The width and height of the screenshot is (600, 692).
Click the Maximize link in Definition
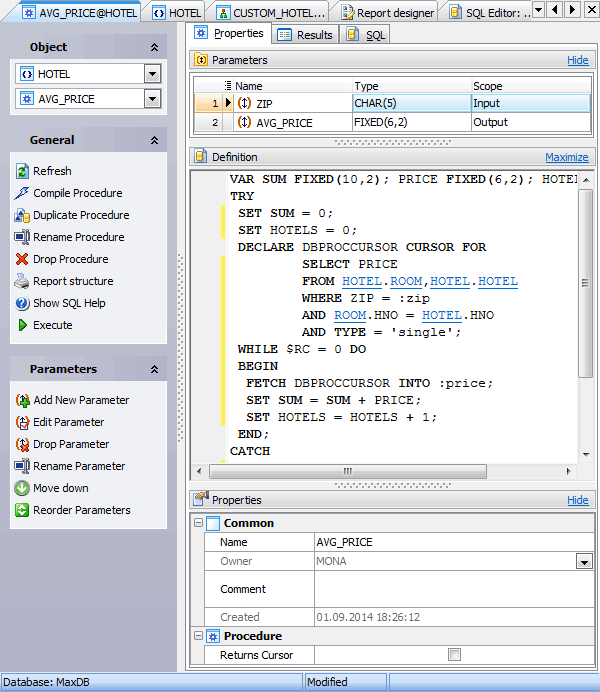click(x=566, y=157)
